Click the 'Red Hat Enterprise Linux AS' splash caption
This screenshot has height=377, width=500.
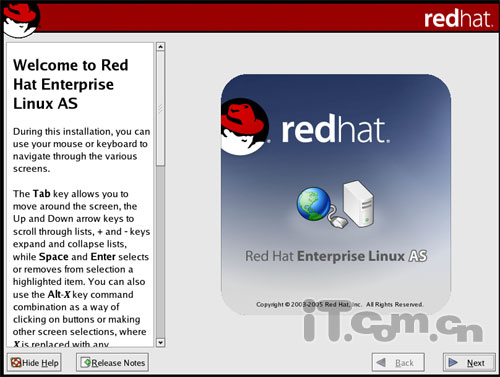pyautogui.click(x=336, y=256)
